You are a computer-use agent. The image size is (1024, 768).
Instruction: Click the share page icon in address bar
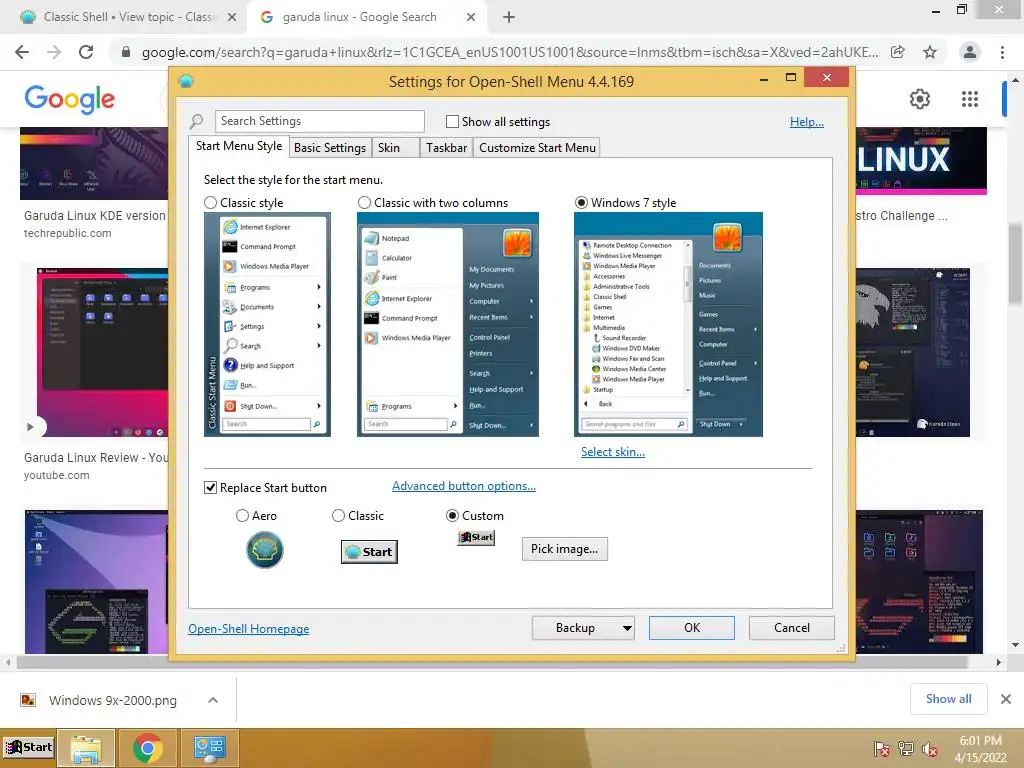click(x=898, y=52)
